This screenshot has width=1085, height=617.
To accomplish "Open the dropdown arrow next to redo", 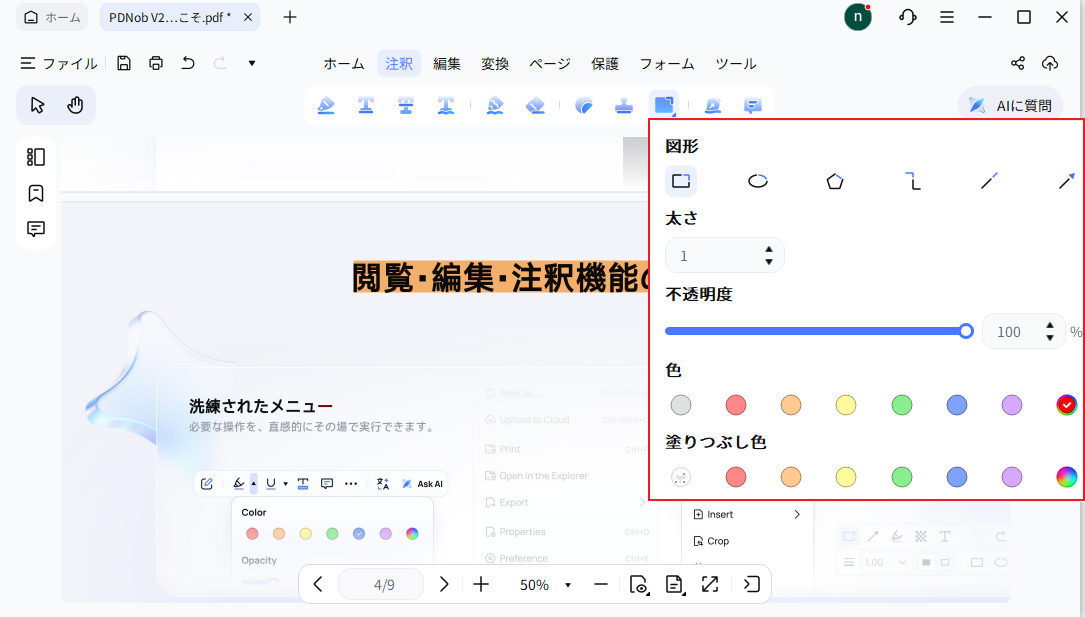I will pyautogui.click(x=251, y=62).
